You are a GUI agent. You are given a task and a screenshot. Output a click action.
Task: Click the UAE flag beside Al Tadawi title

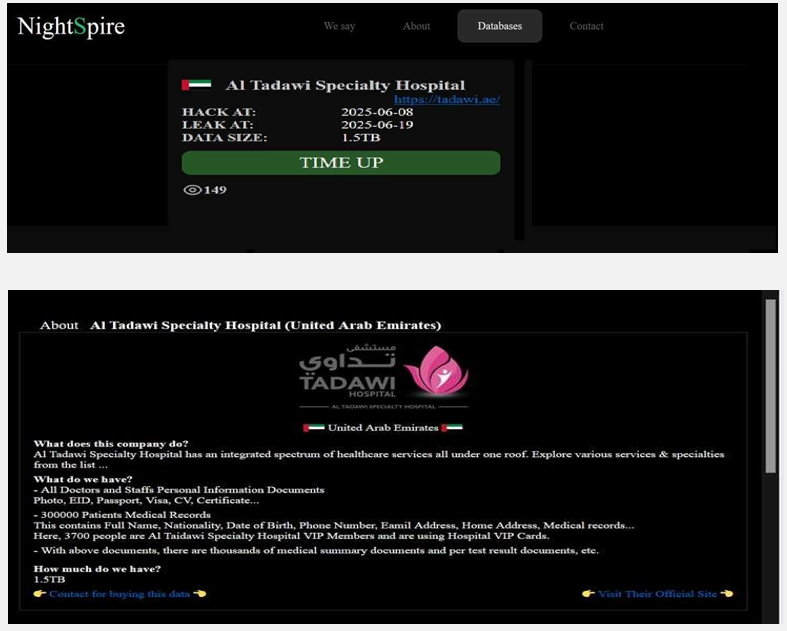tap(196, 84)
